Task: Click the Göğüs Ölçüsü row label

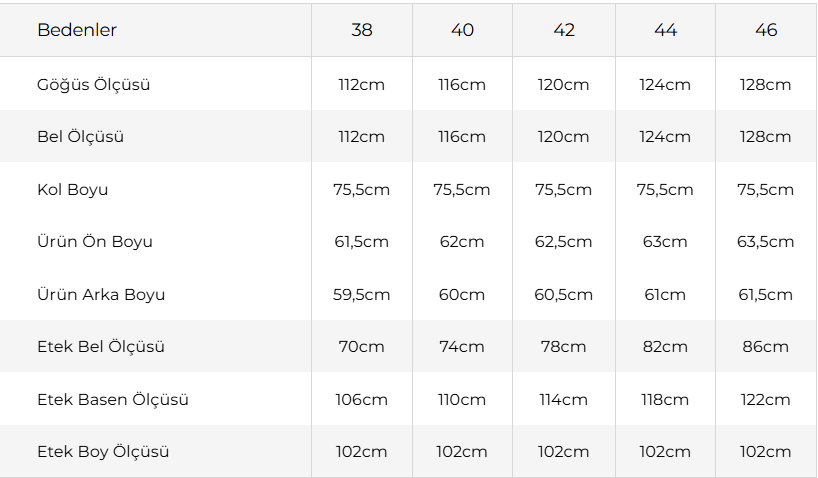Action: (x=94, y=85)
